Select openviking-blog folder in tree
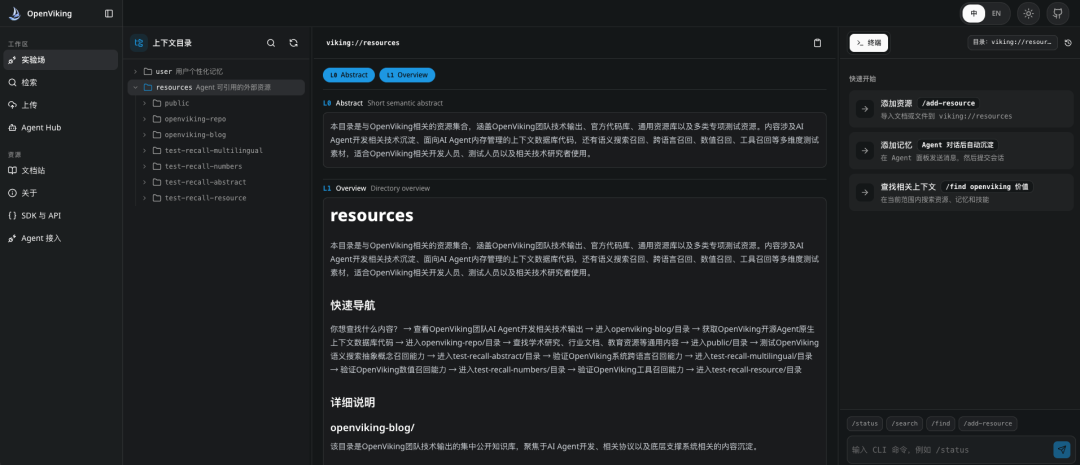This screenshot has width=1080, height=465. click(220, 135)
